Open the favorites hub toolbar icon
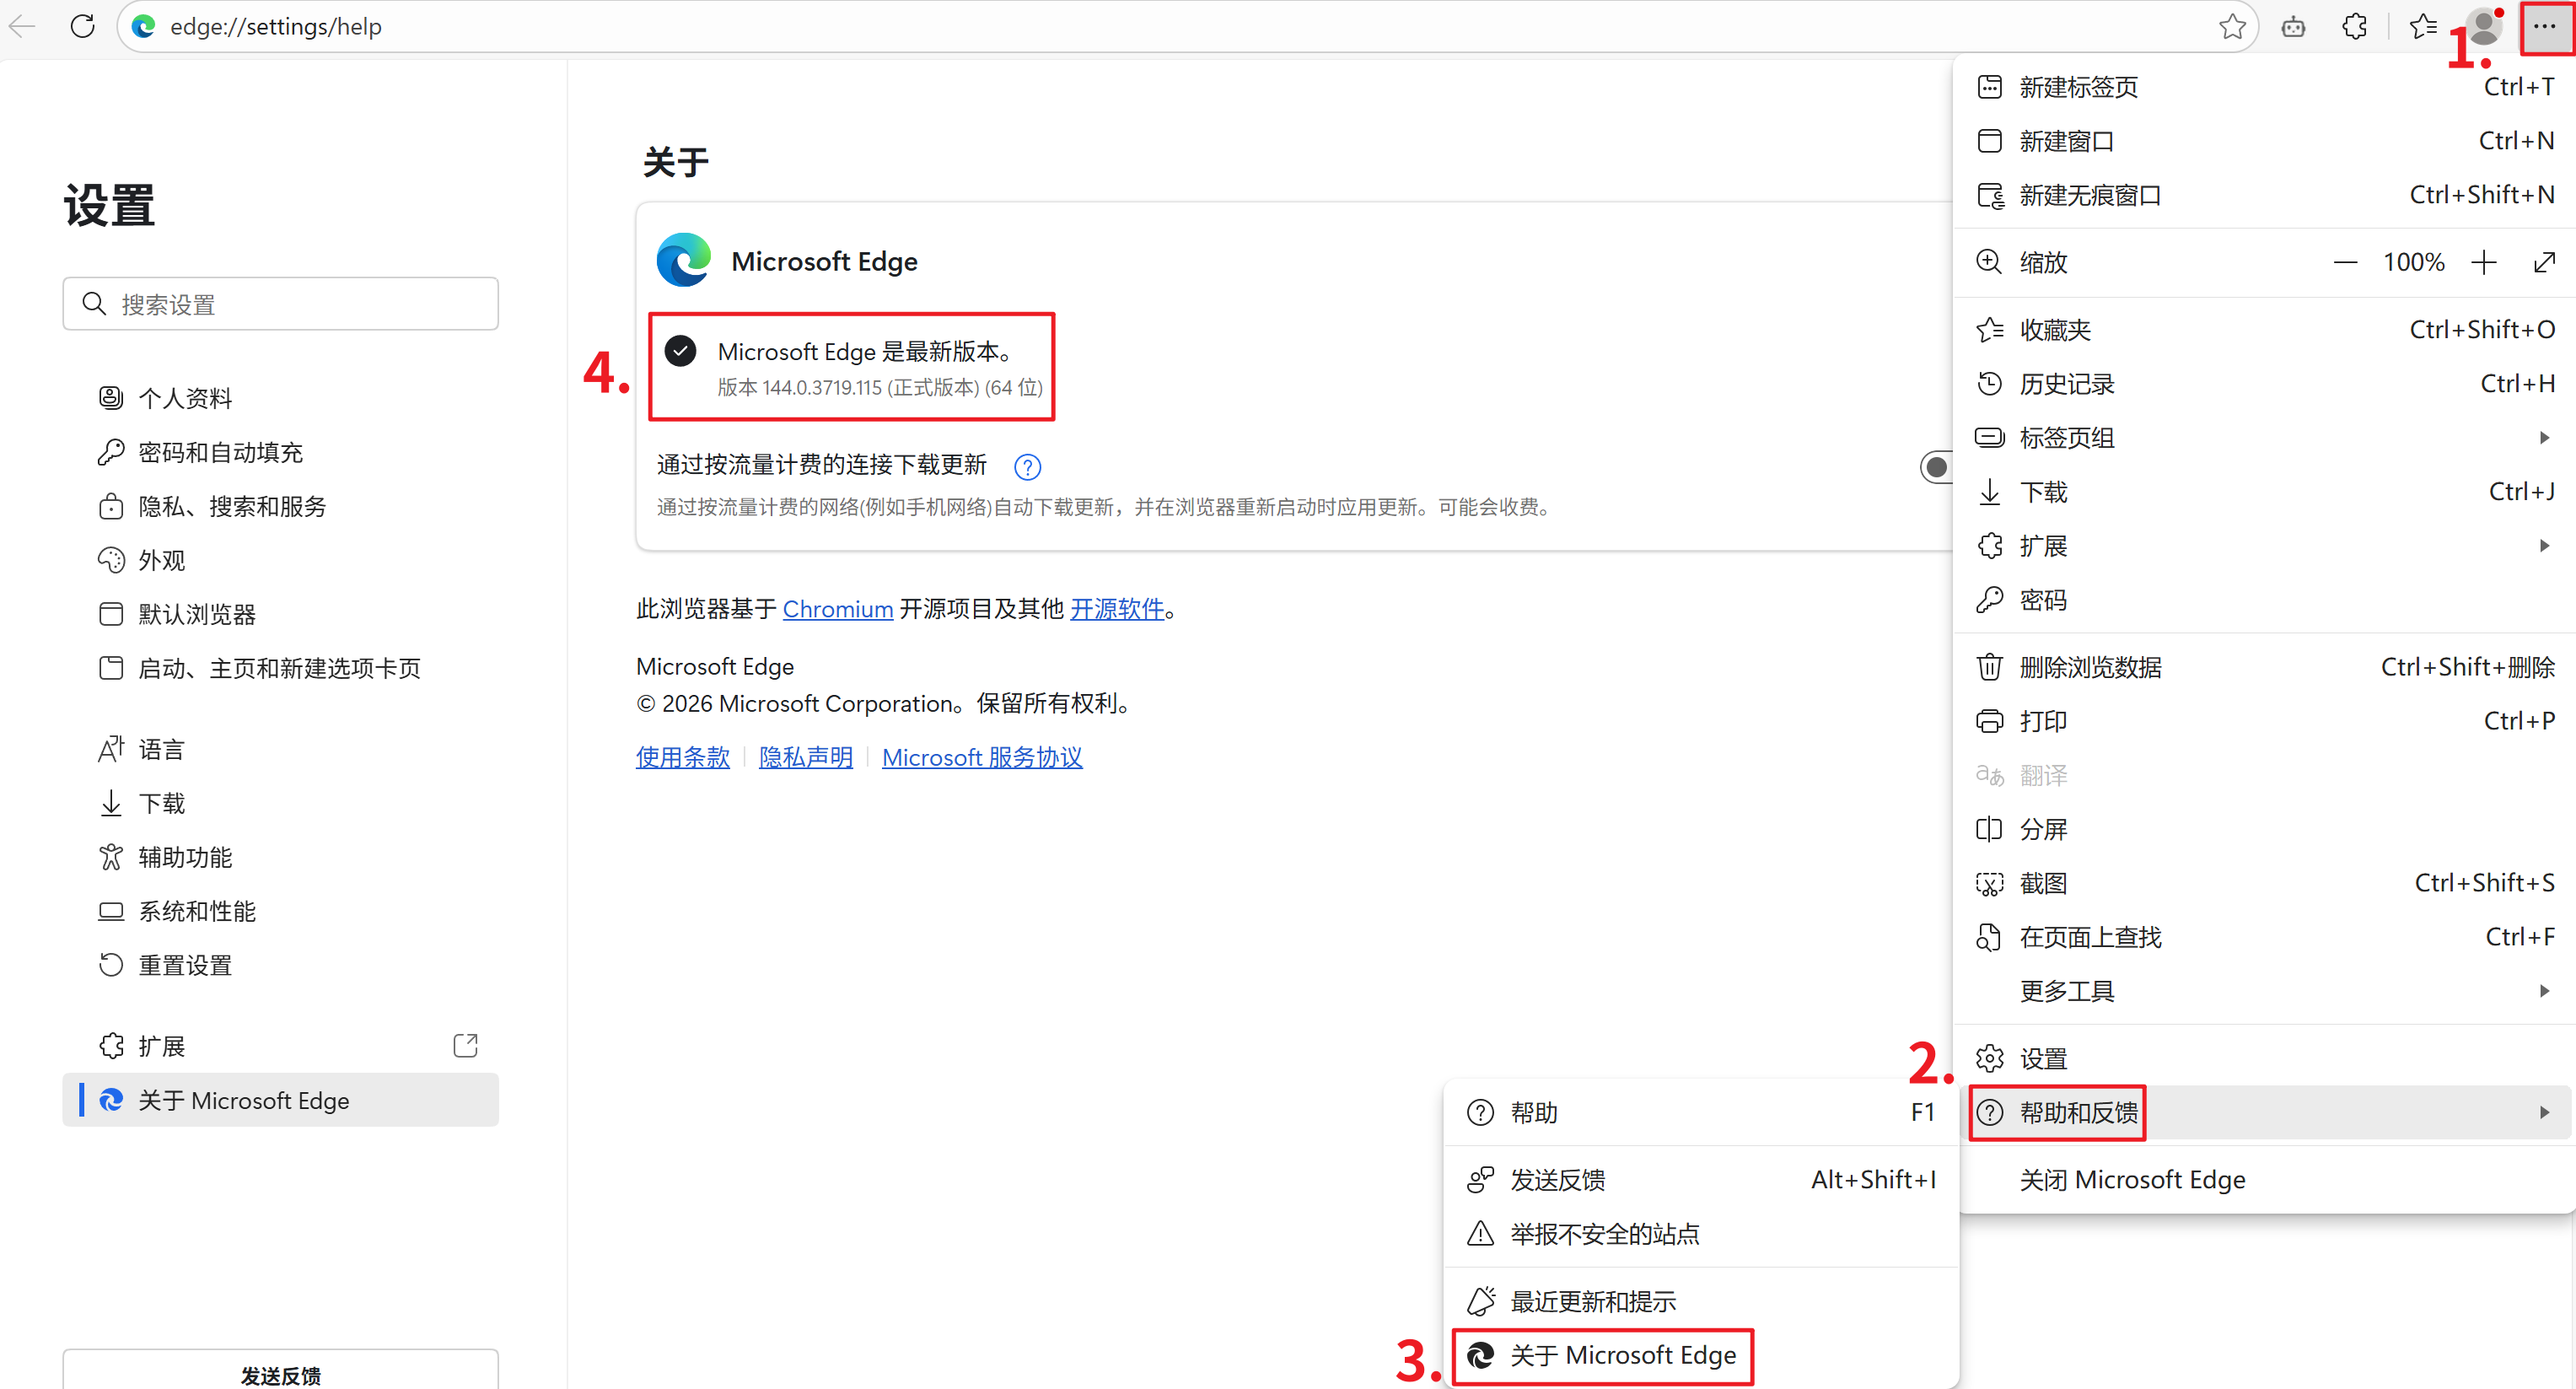2576x1389 pixels. pyautogui.click(x=2422, y=26)
